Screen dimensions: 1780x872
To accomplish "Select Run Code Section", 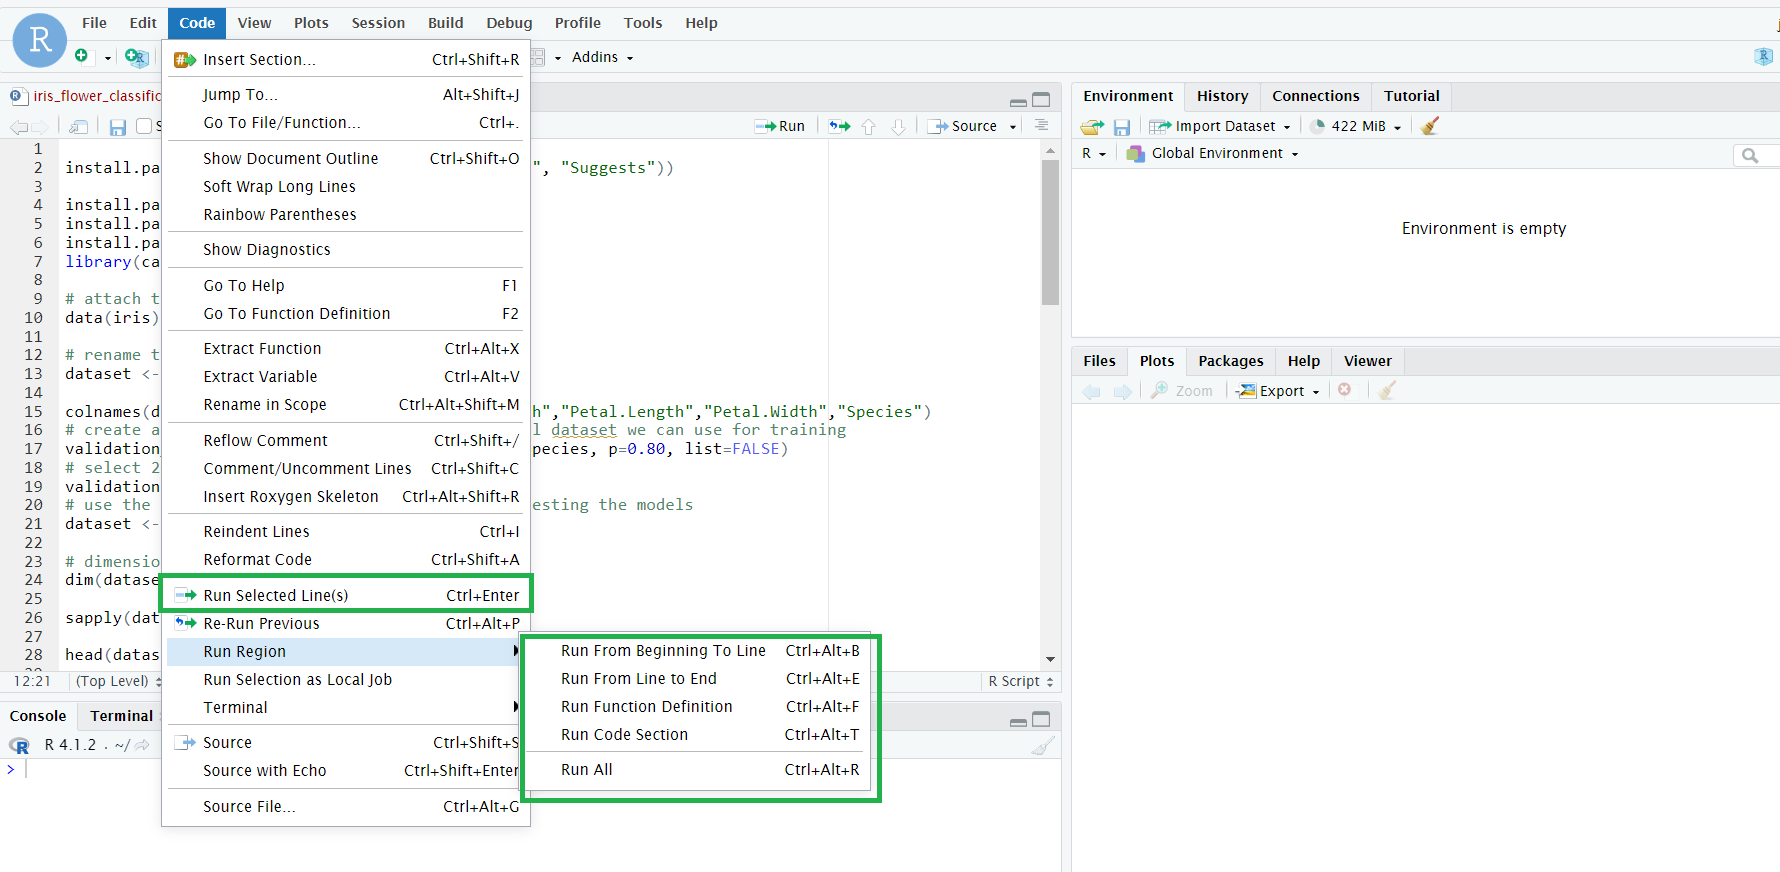I will point(698,734).
